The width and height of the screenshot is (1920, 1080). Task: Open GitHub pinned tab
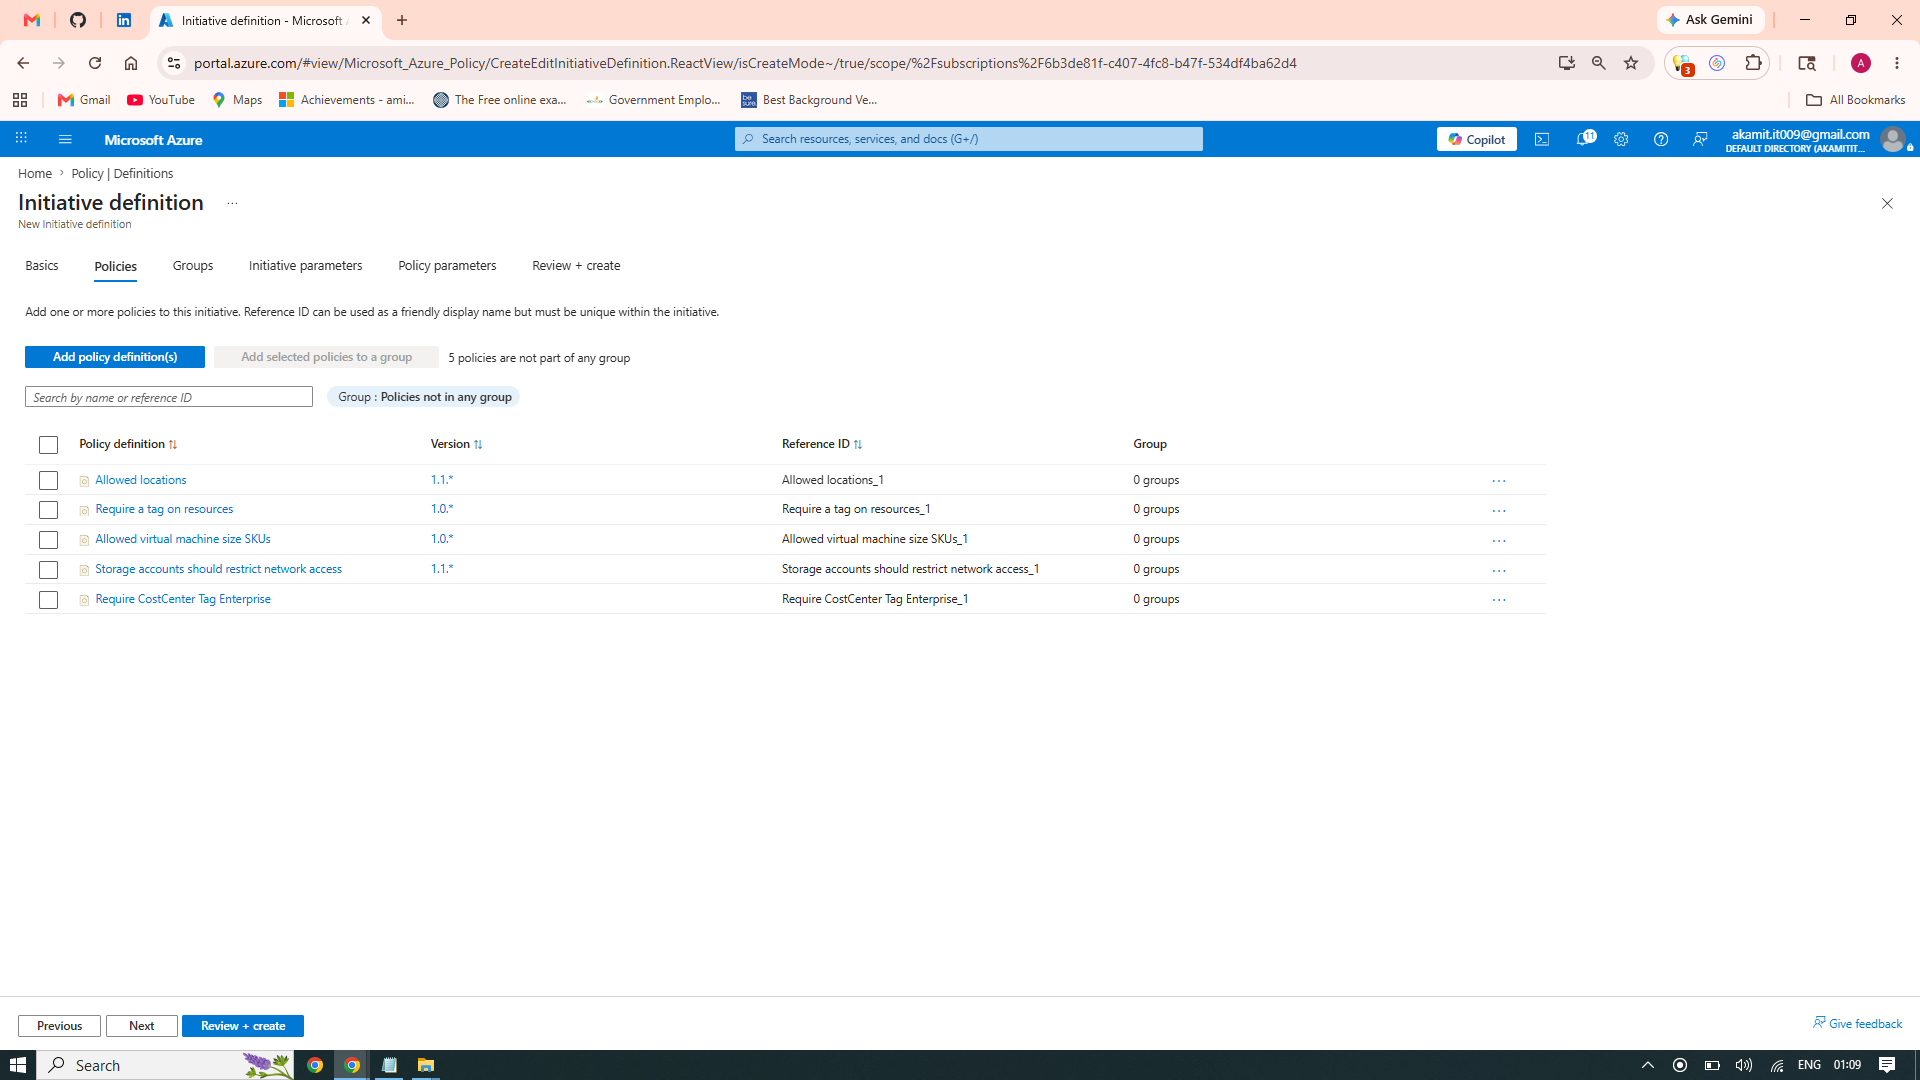click(x=78, y=20)
